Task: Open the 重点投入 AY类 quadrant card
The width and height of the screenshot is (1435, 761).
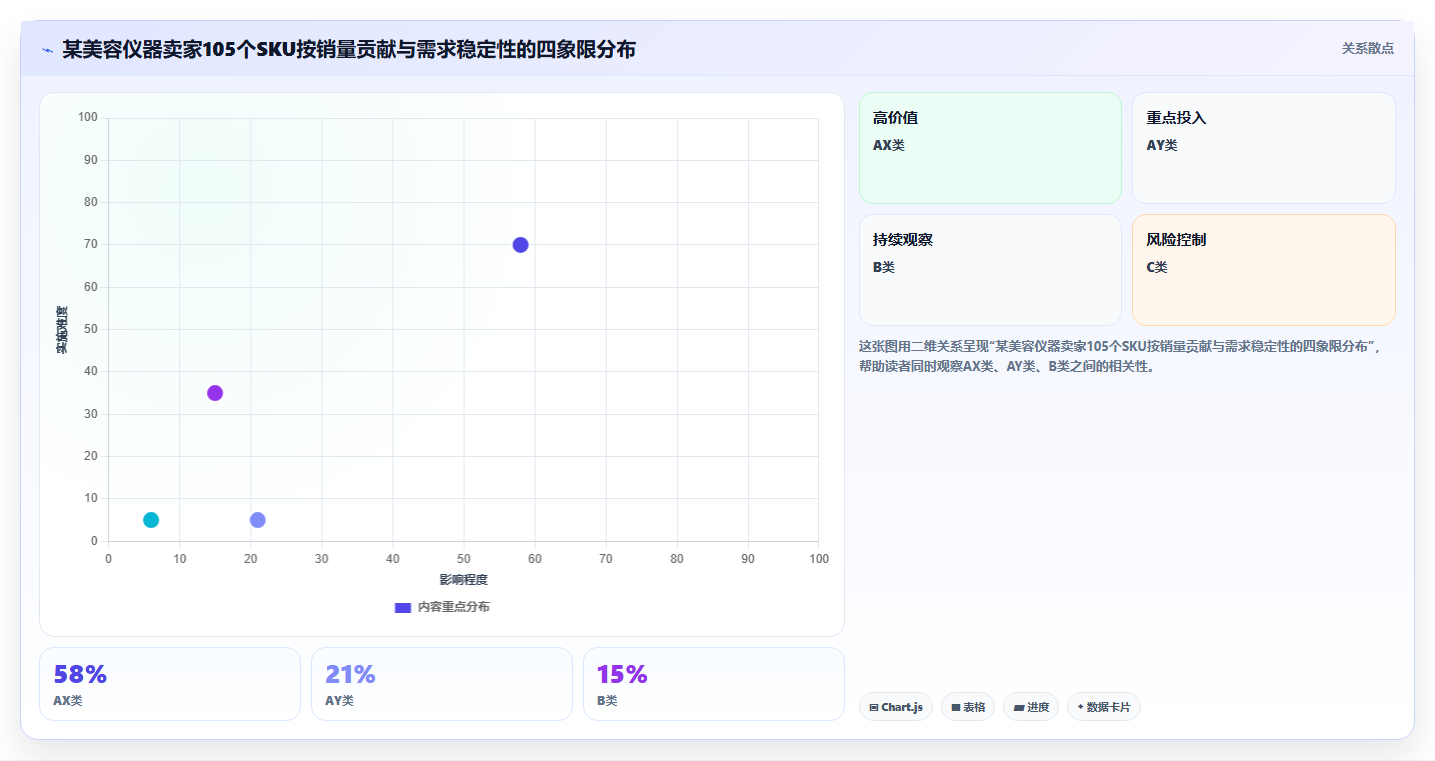Action: (1263, 148)
